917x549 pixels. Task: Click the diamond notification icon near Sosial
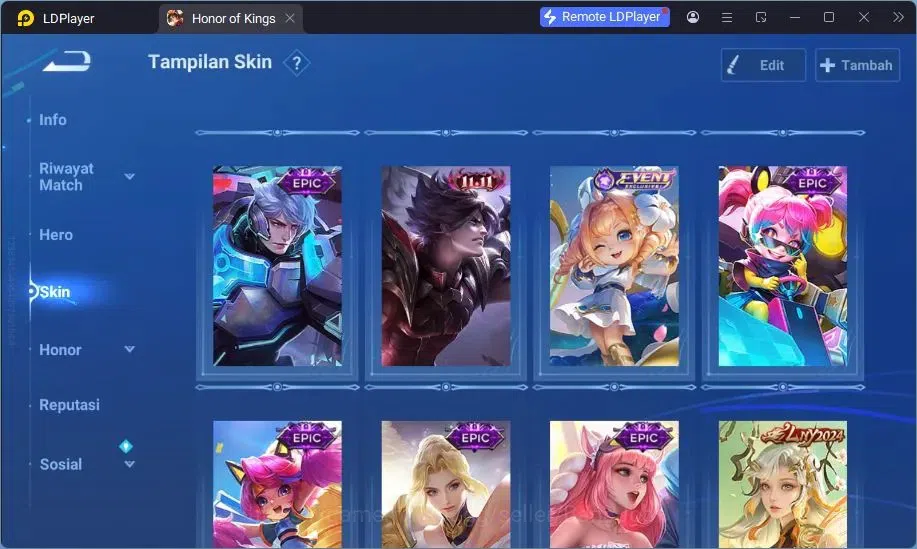[x=126, y=446]
